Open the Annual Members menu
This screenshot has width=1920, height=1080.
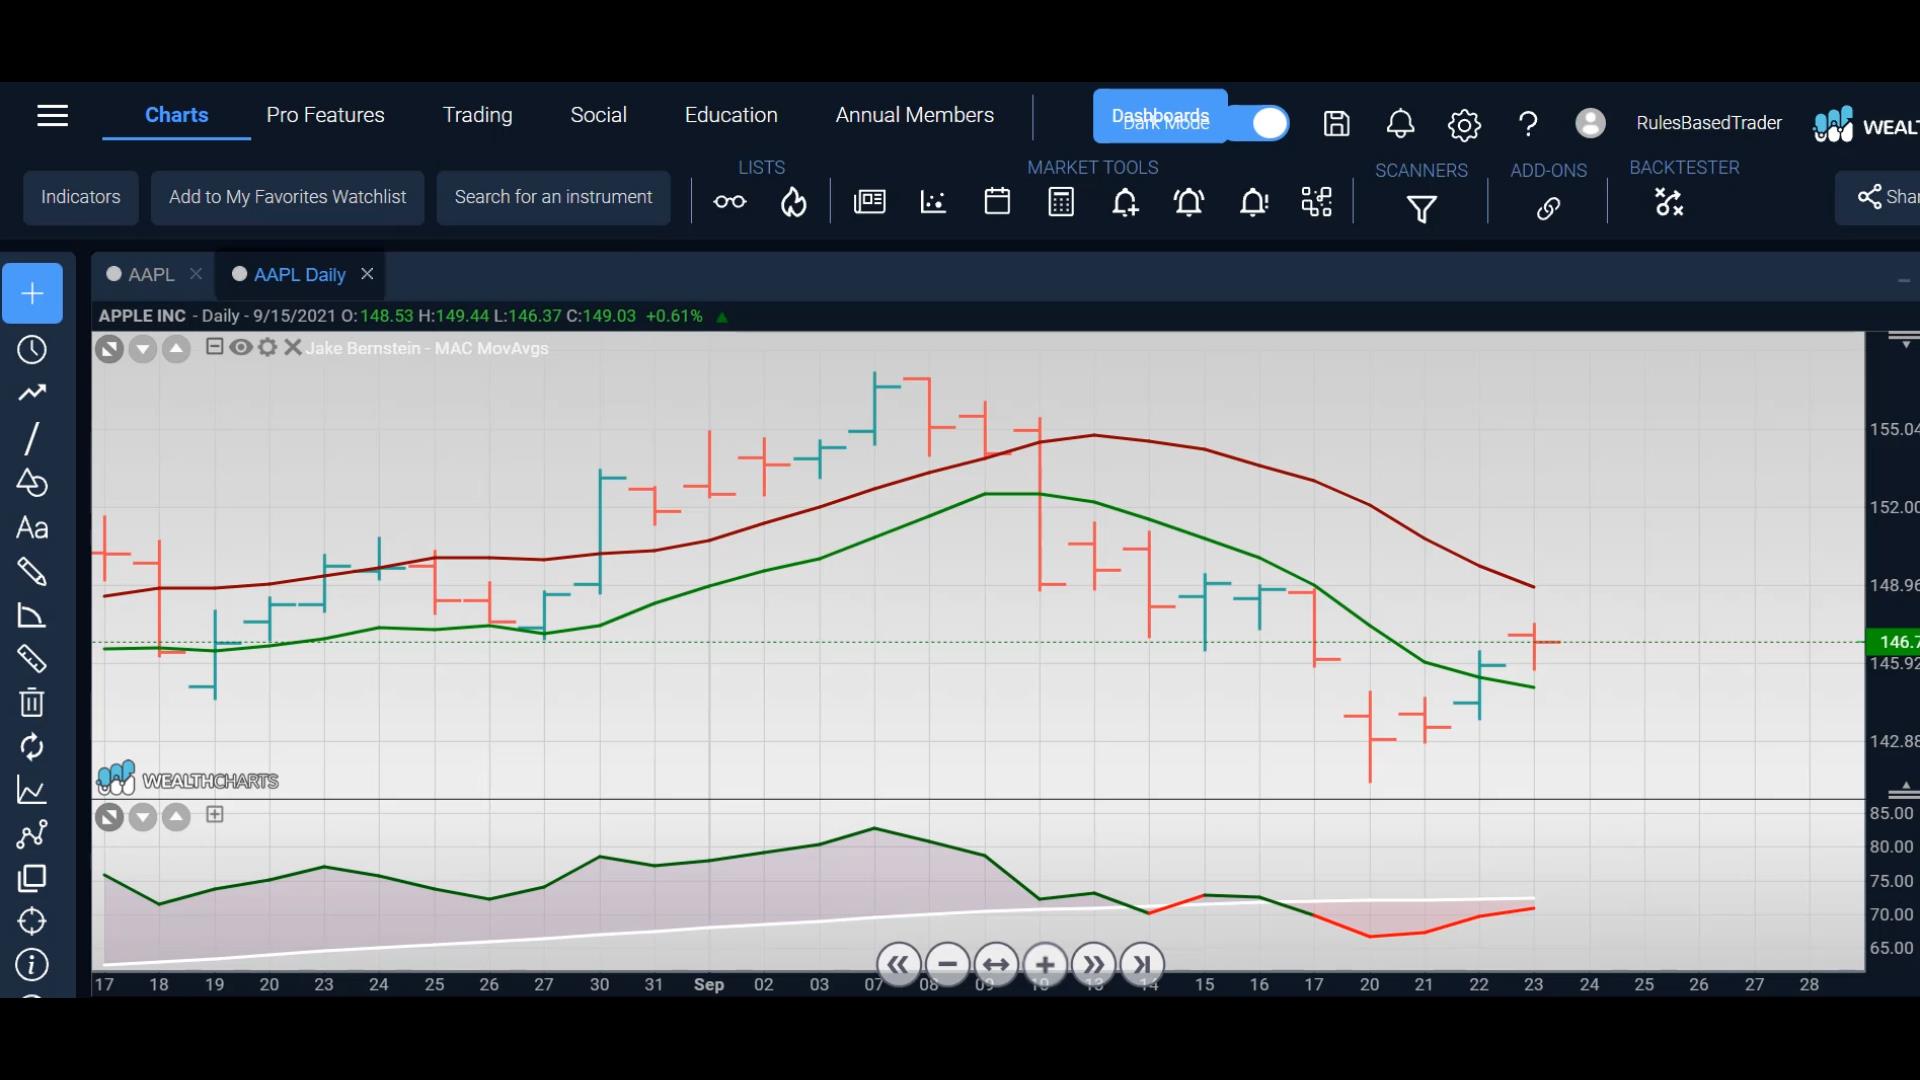914,115
